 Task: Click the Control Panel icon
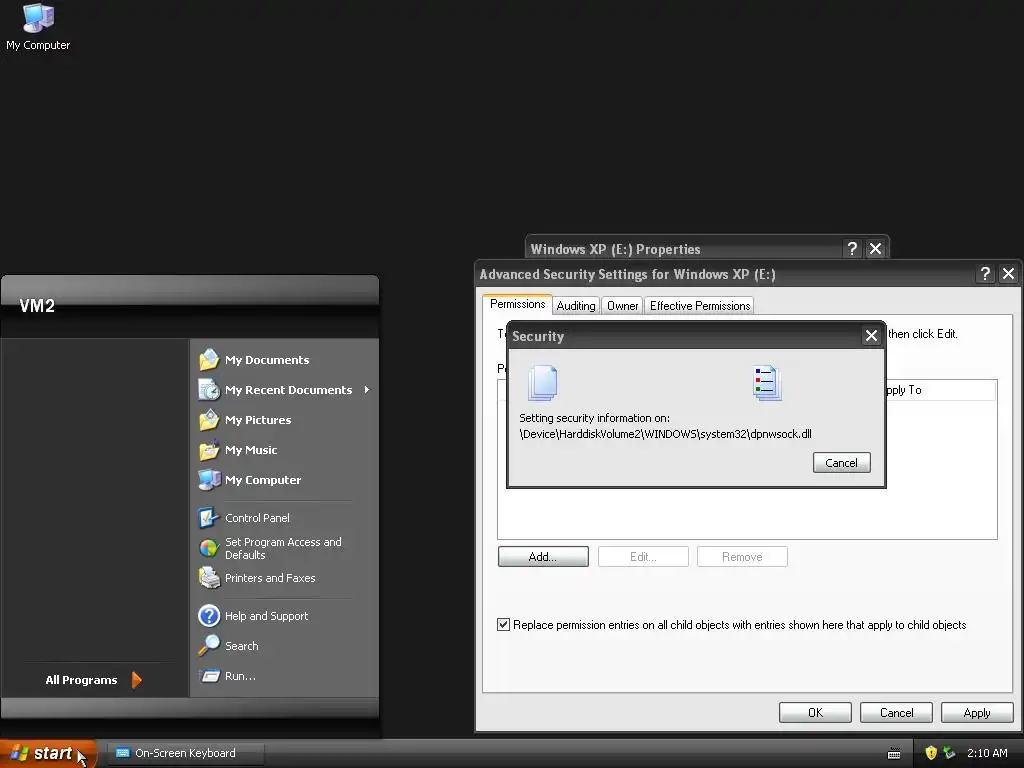click(209, 517)
